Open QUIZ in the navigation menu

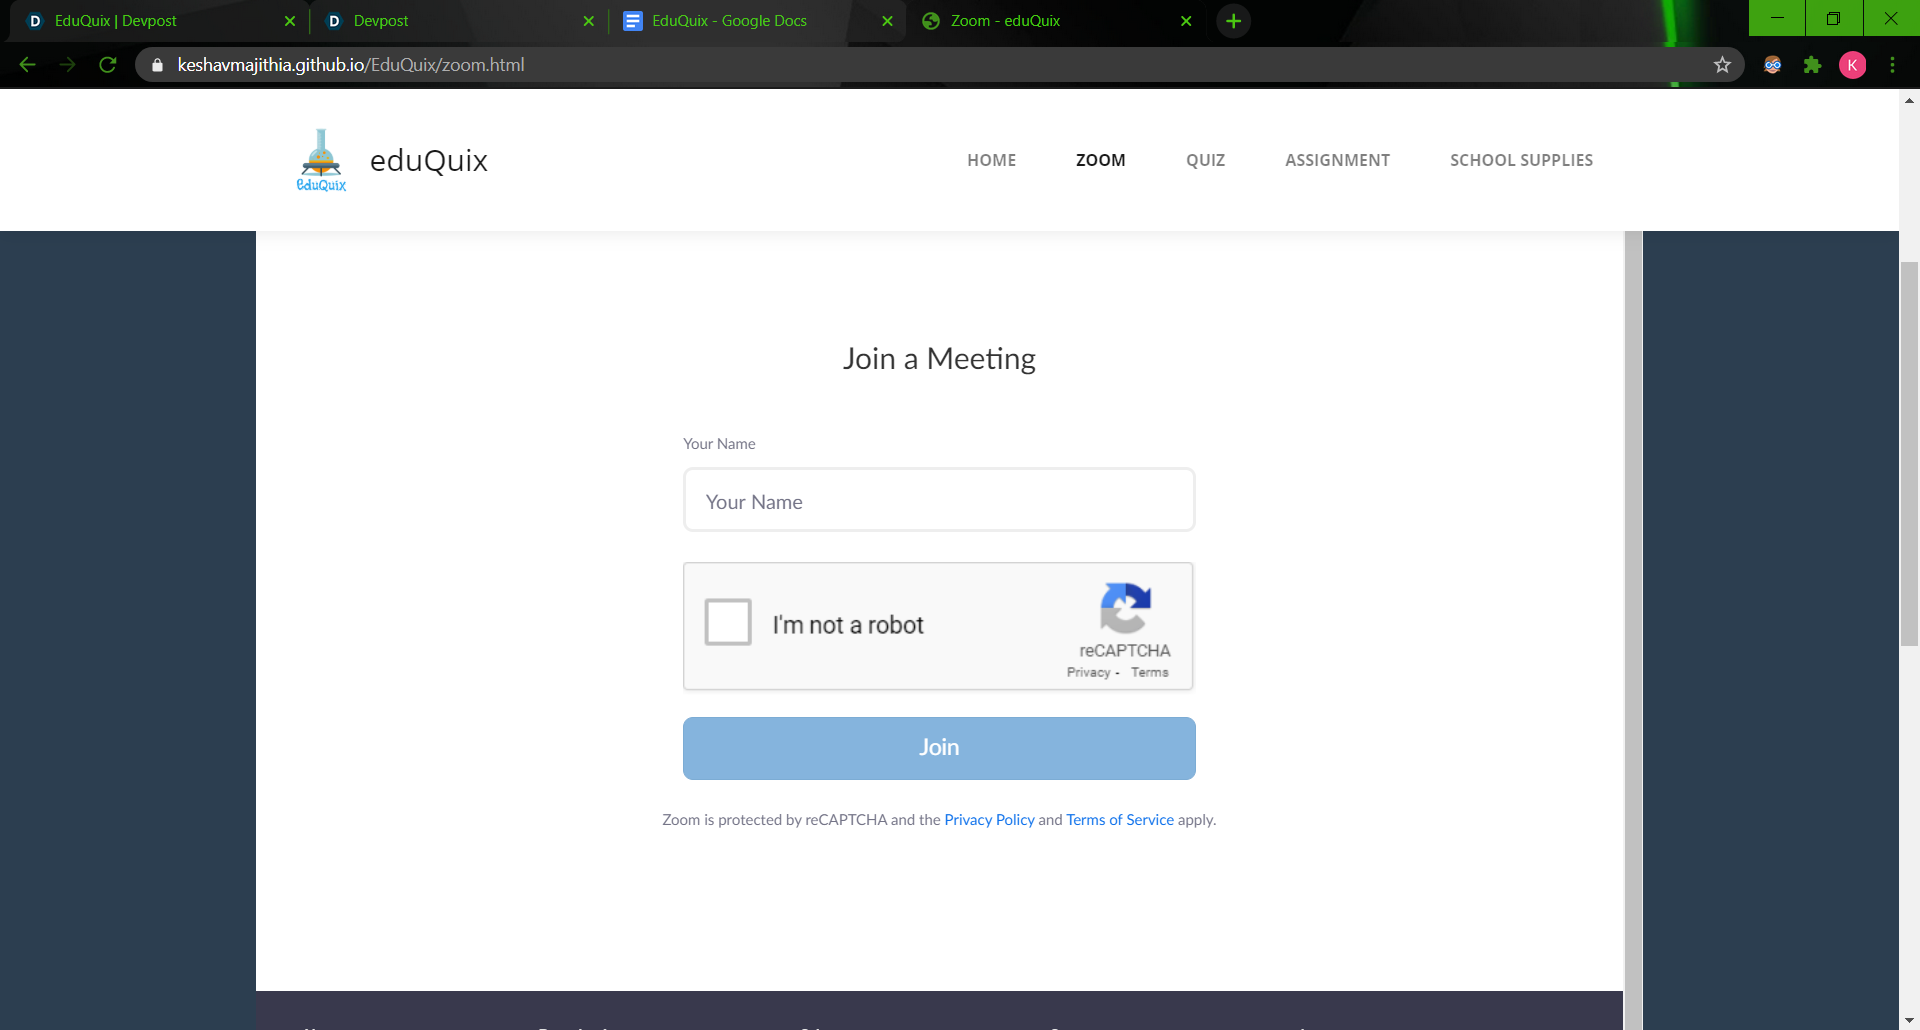coord(1205,160)
